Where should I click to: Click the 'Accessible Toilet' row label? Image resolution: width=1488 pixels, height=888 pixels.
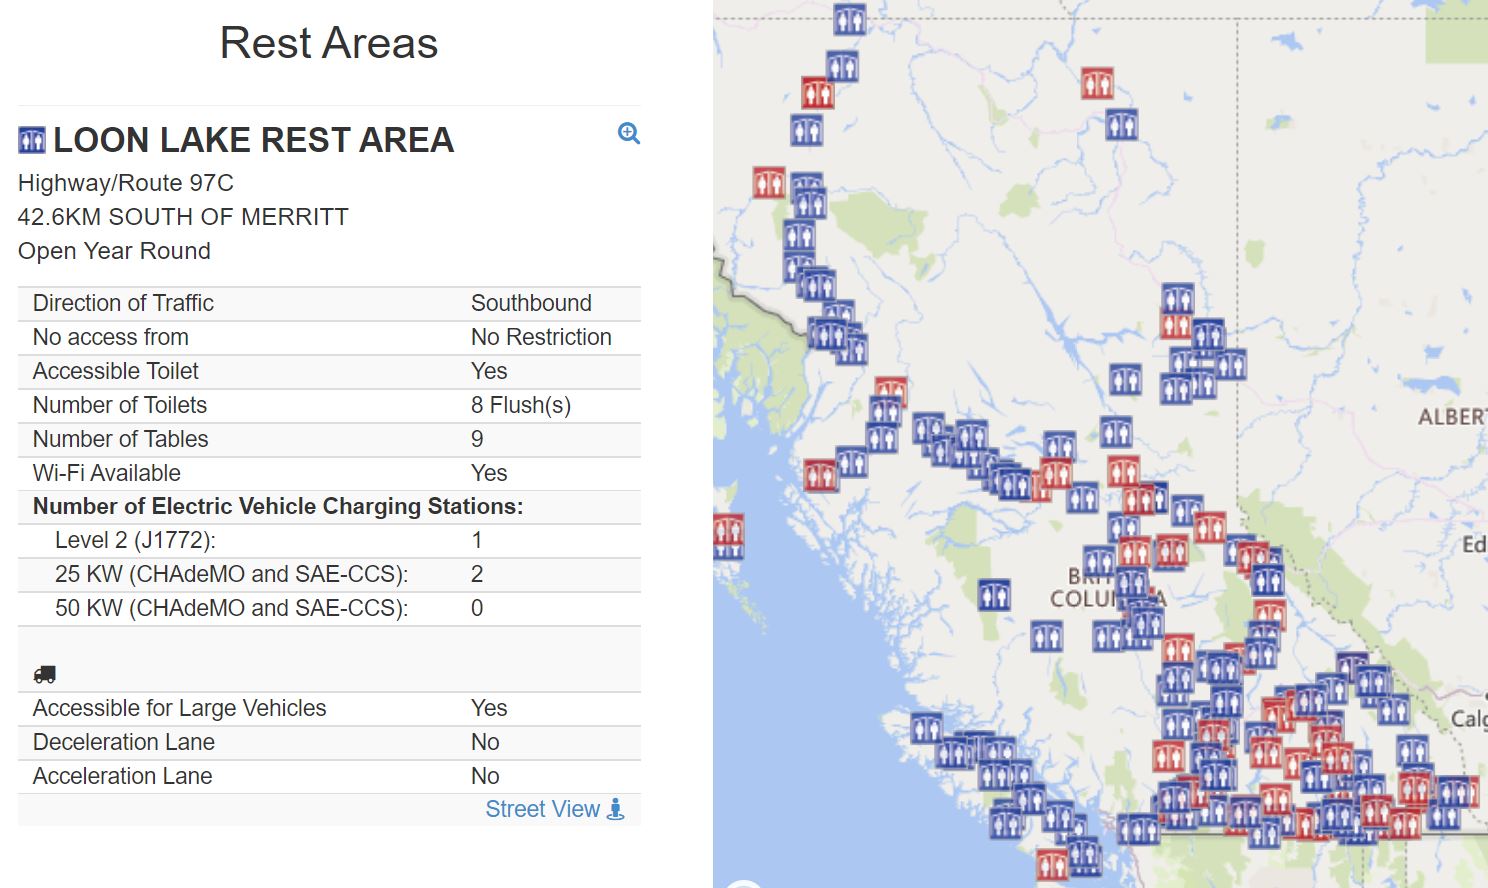116,371
